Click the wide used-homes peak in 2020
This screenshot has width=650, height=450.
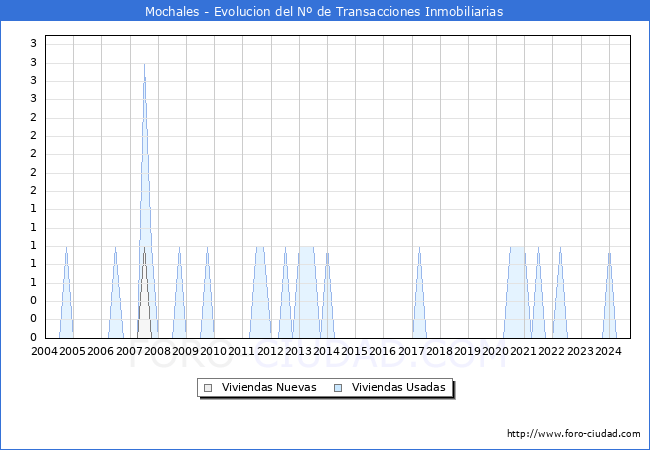[517, 294]
